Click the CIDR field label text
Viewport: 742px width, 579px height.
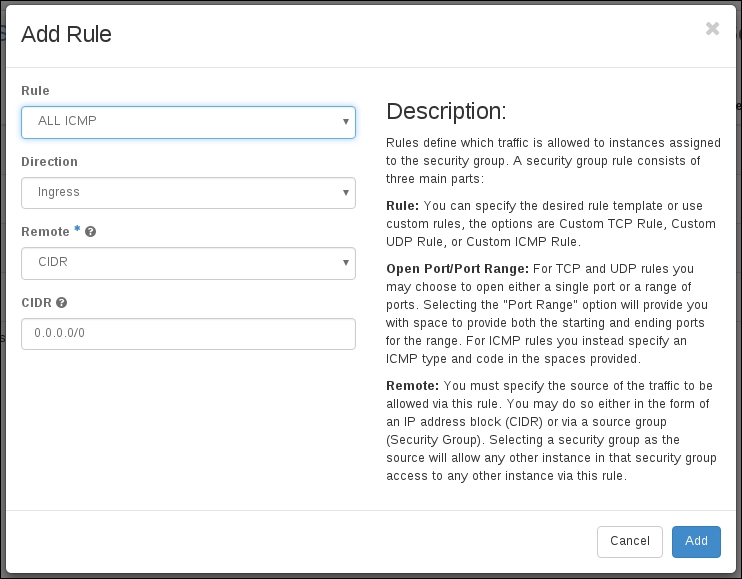pyautogui.click(x=36, y=303)
